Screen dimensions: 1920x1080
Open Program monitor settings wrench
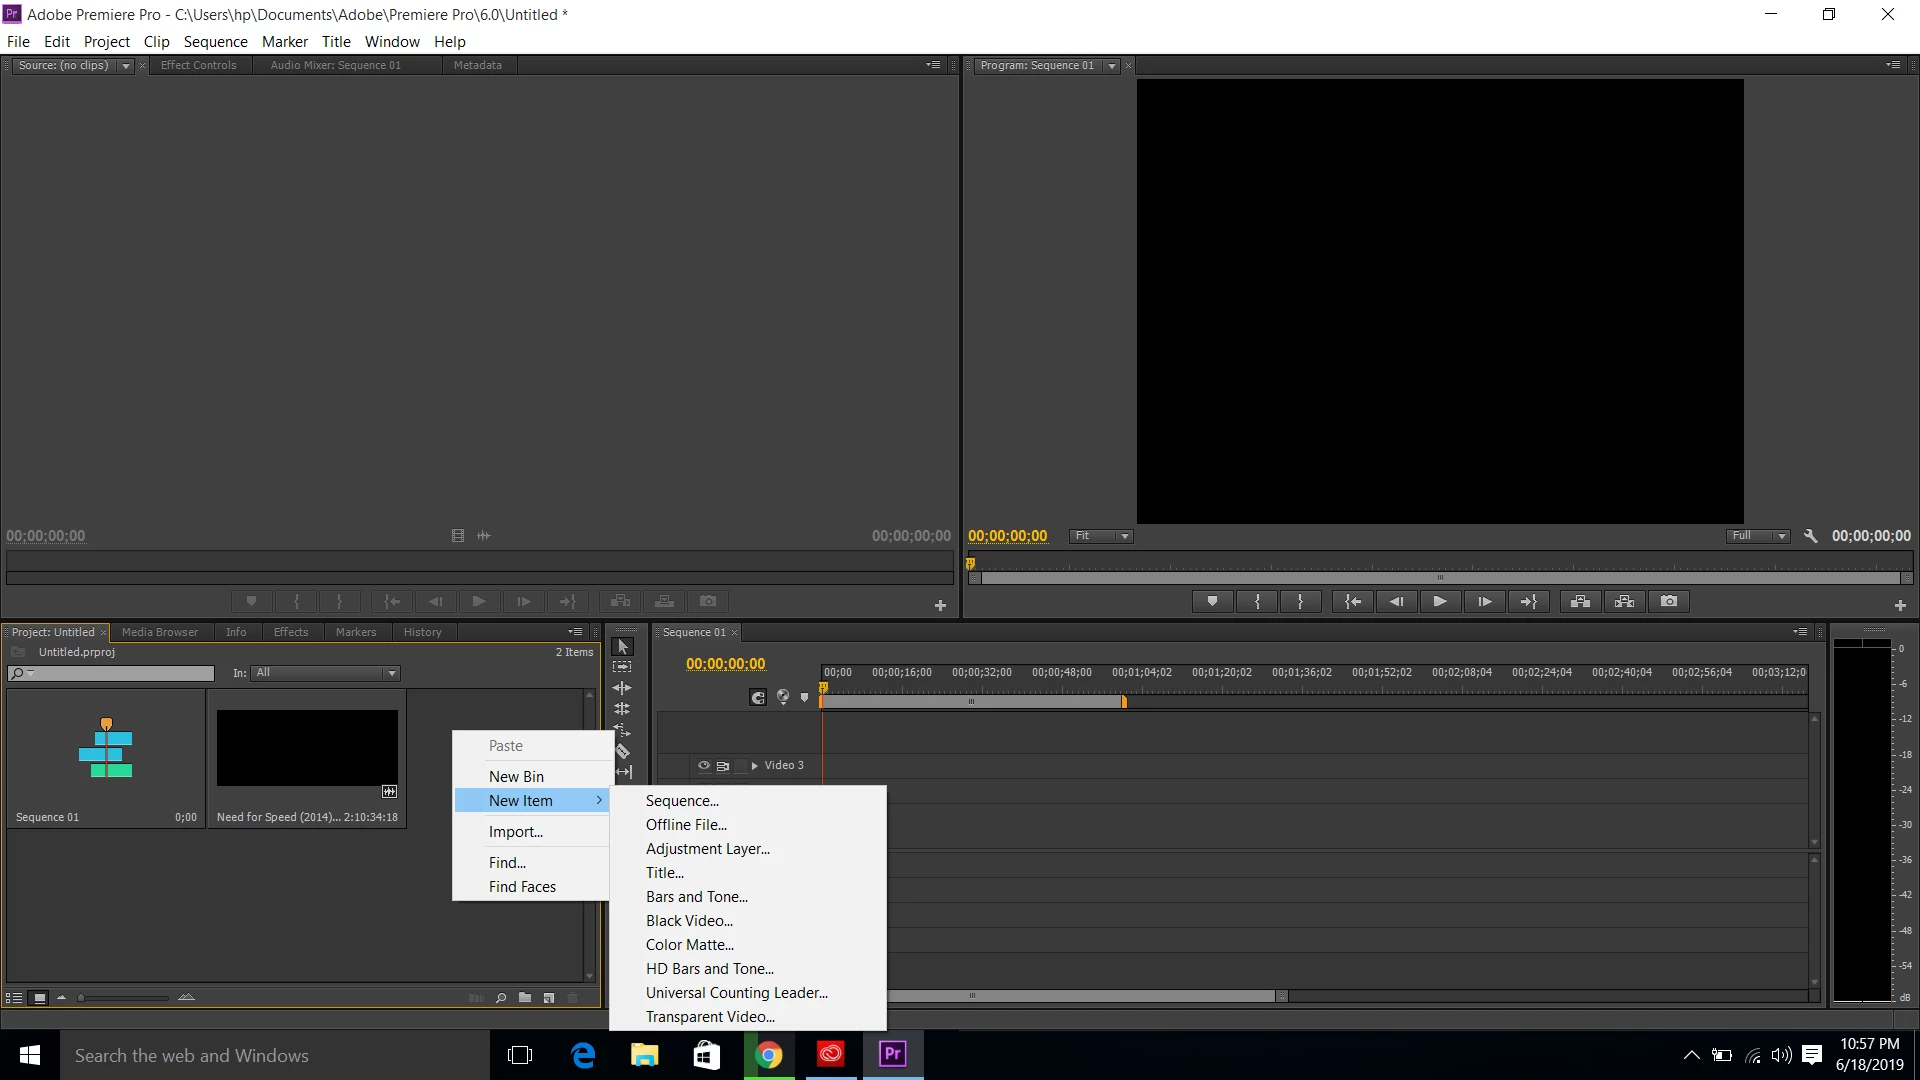tap(1810, 536)
